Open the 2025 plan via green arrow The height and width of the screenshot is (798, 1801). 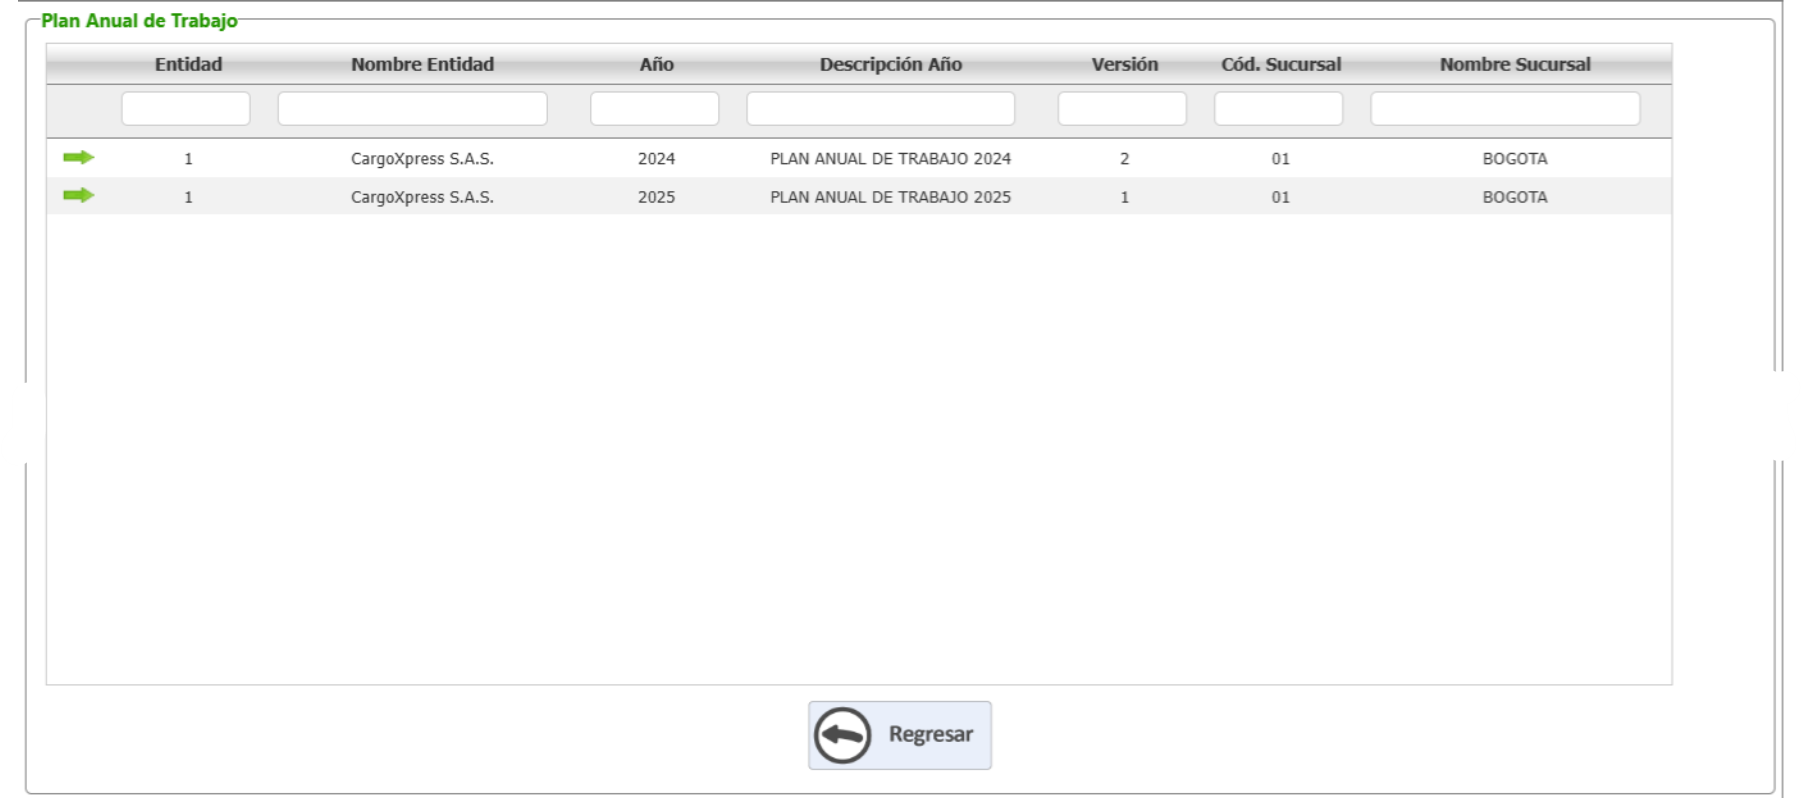tap(78, 196)
